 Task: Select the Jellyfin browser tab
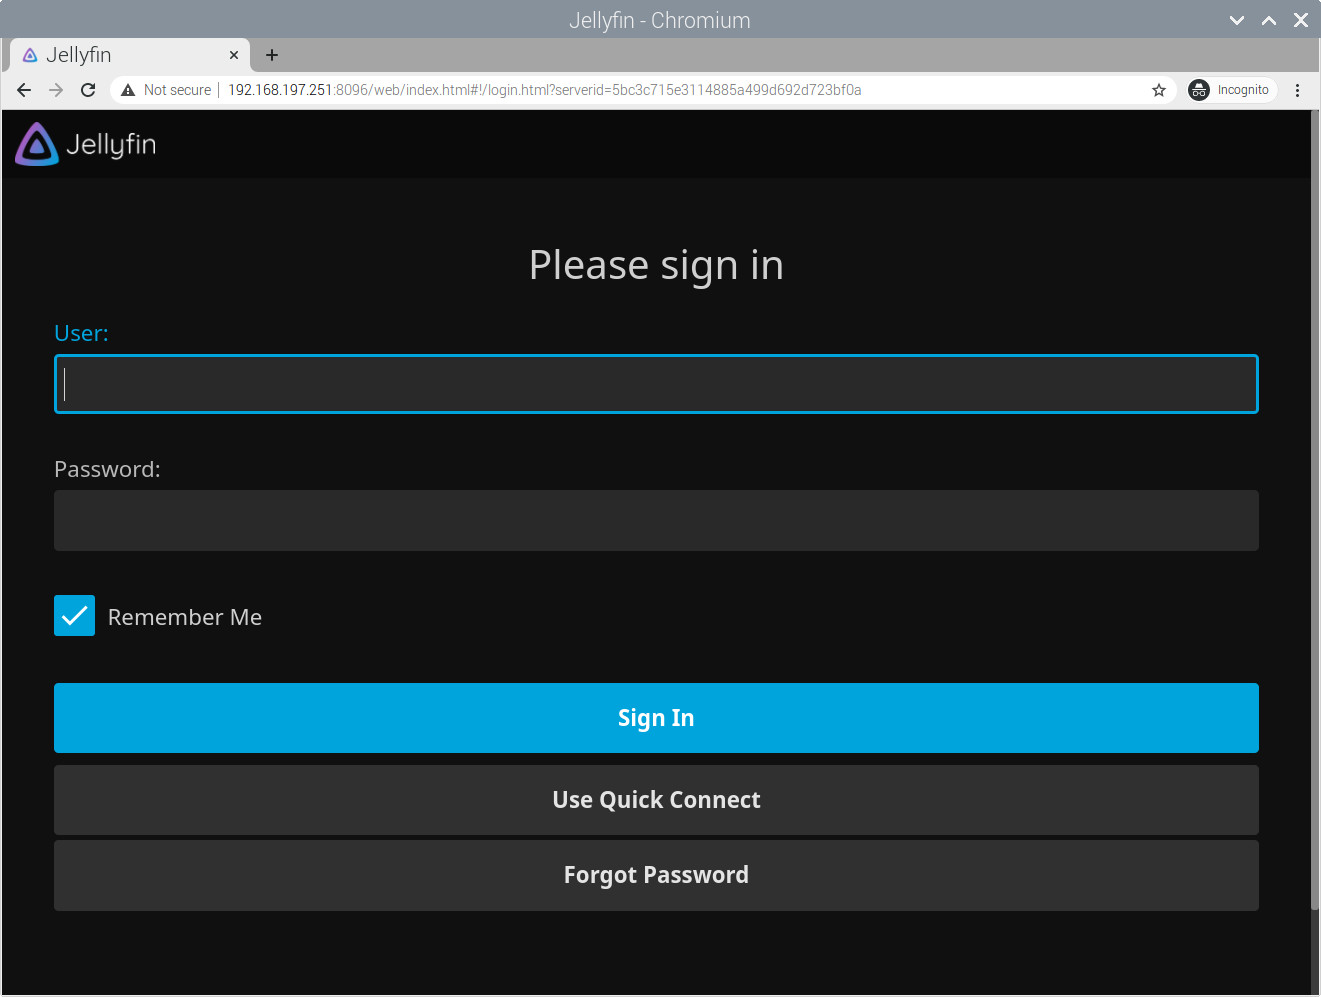tap(130, 55)
